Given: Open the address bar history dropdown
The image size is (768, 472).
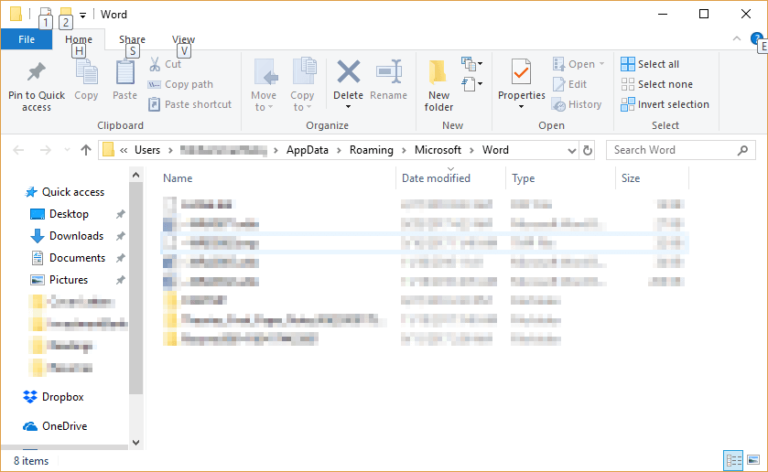Looking at the screenshot, I should coord(572,150).
